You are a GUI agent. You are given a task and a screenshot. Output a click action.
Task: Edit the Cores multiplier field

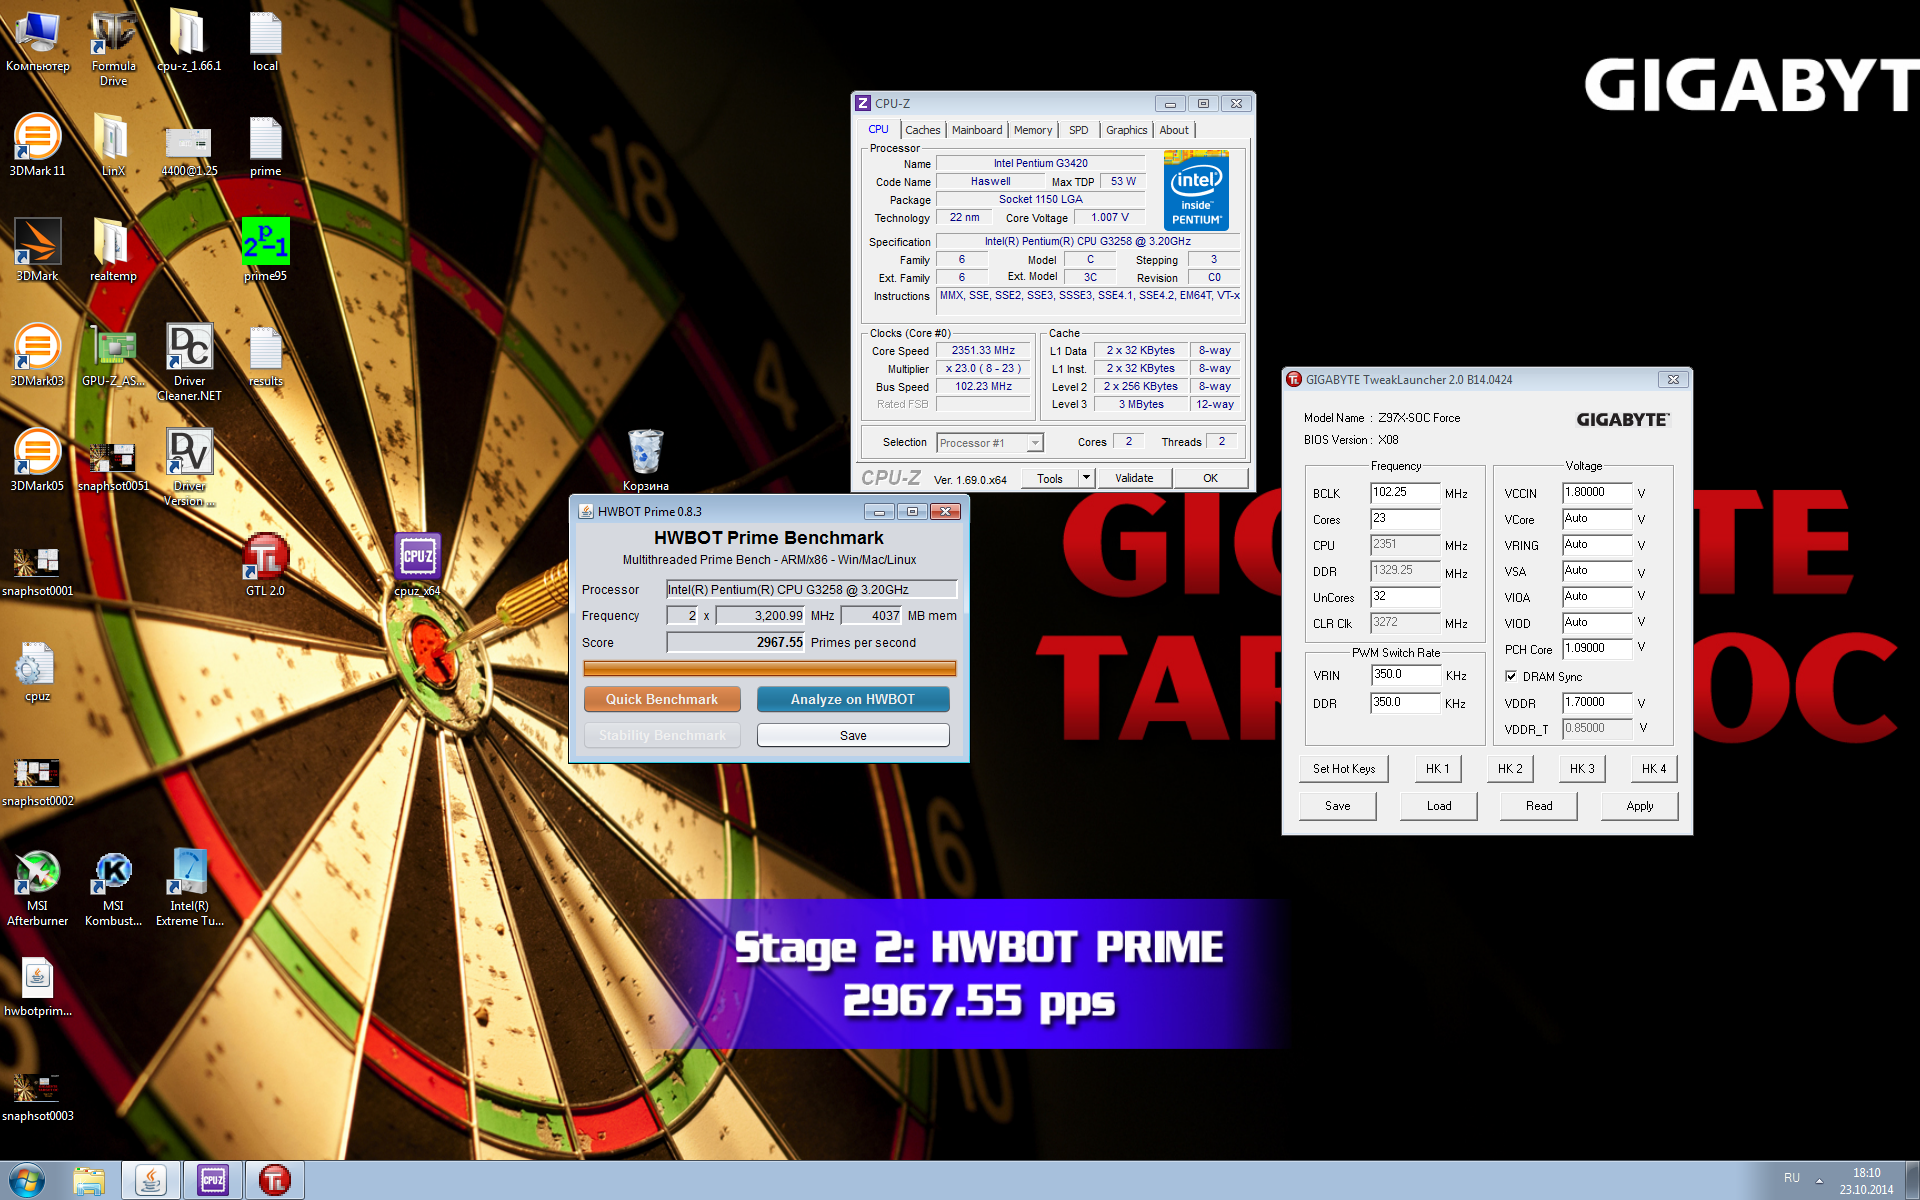coord(1405,519)
